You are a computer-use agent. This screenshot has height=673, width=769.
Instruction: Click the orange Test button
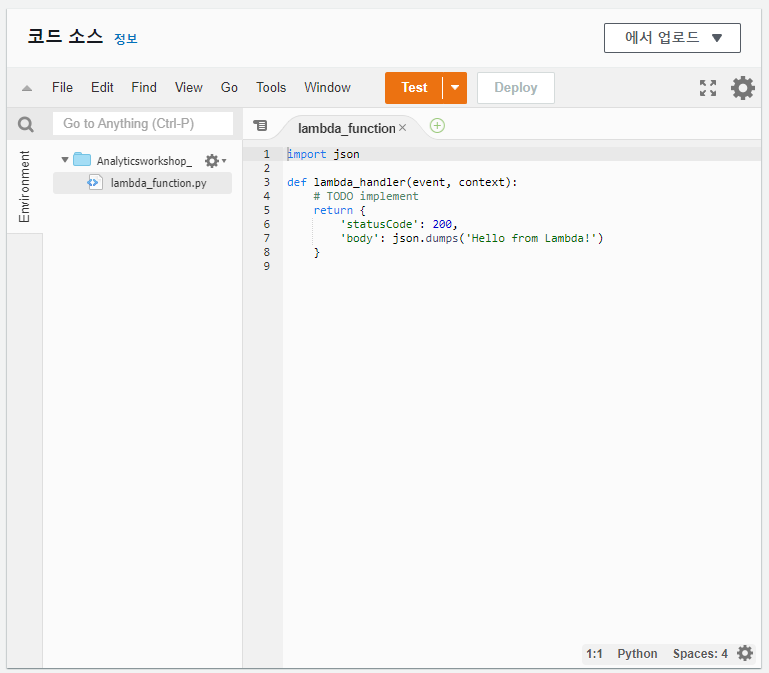click(x=414, y=88)
